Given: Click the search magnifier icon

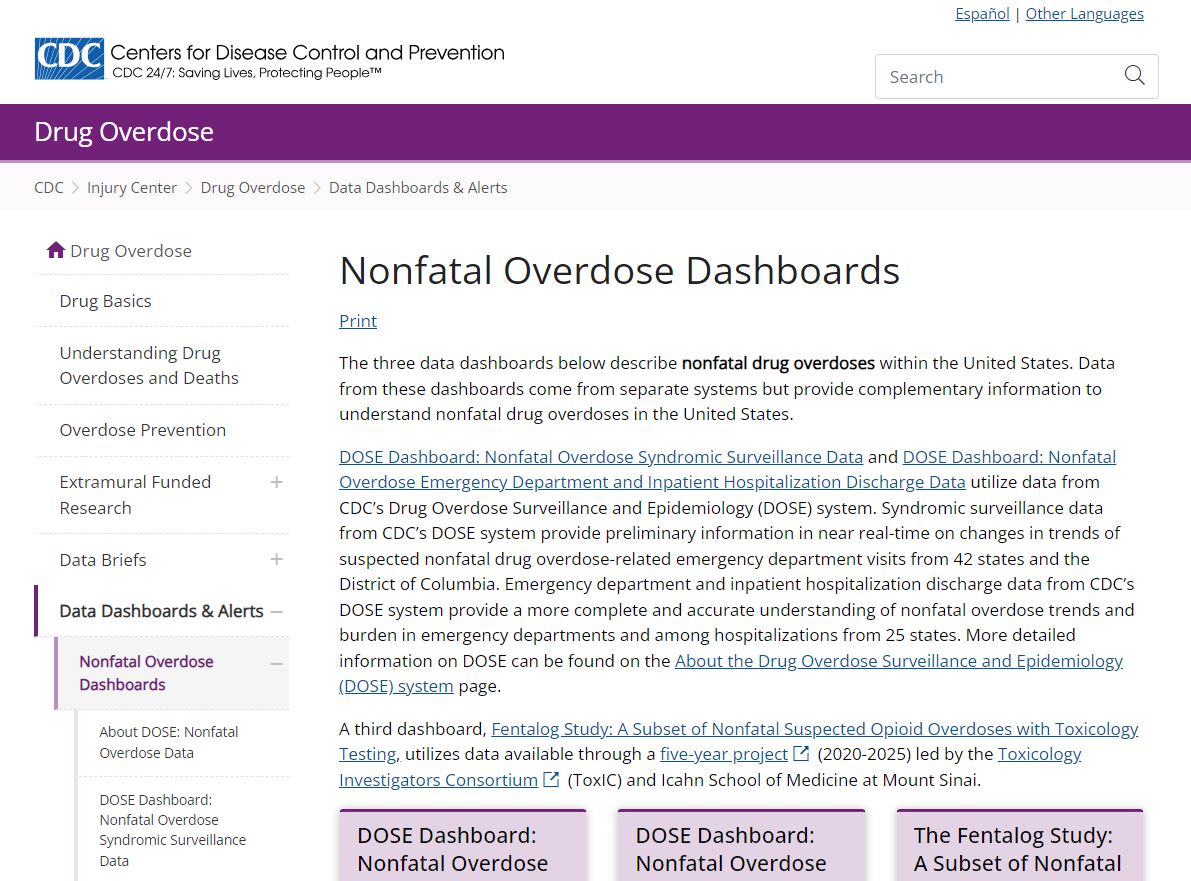Looking at the screenshot, I should tap(1134, 76).
